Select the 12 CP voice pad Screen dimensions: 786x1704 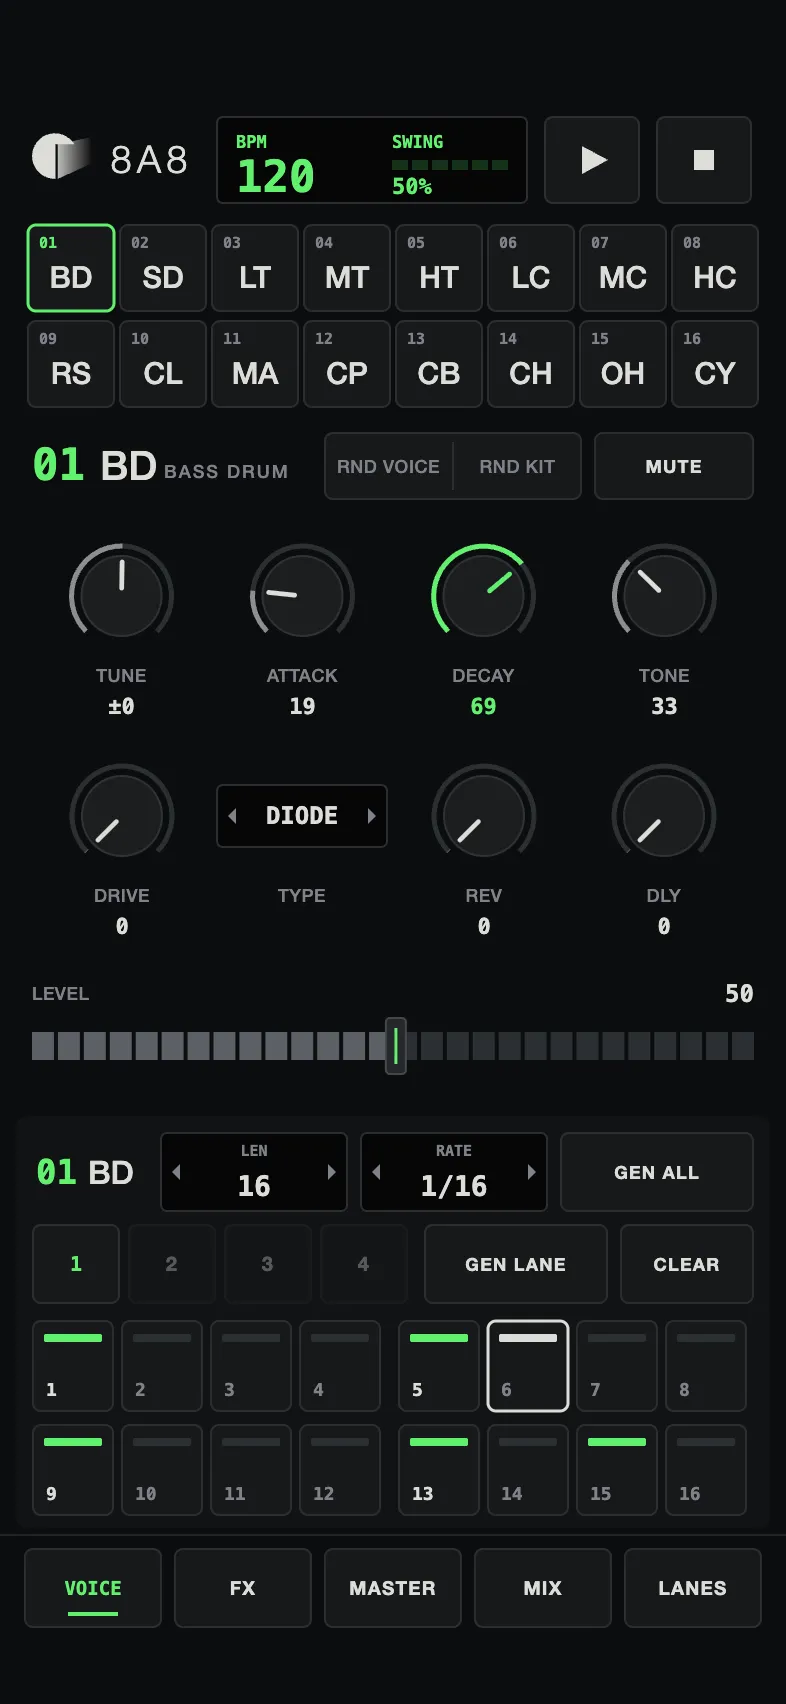347,364
